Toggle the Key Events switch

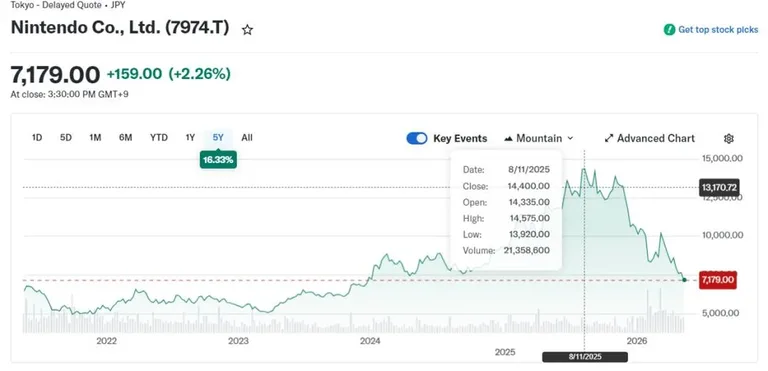tap(417, 139)
